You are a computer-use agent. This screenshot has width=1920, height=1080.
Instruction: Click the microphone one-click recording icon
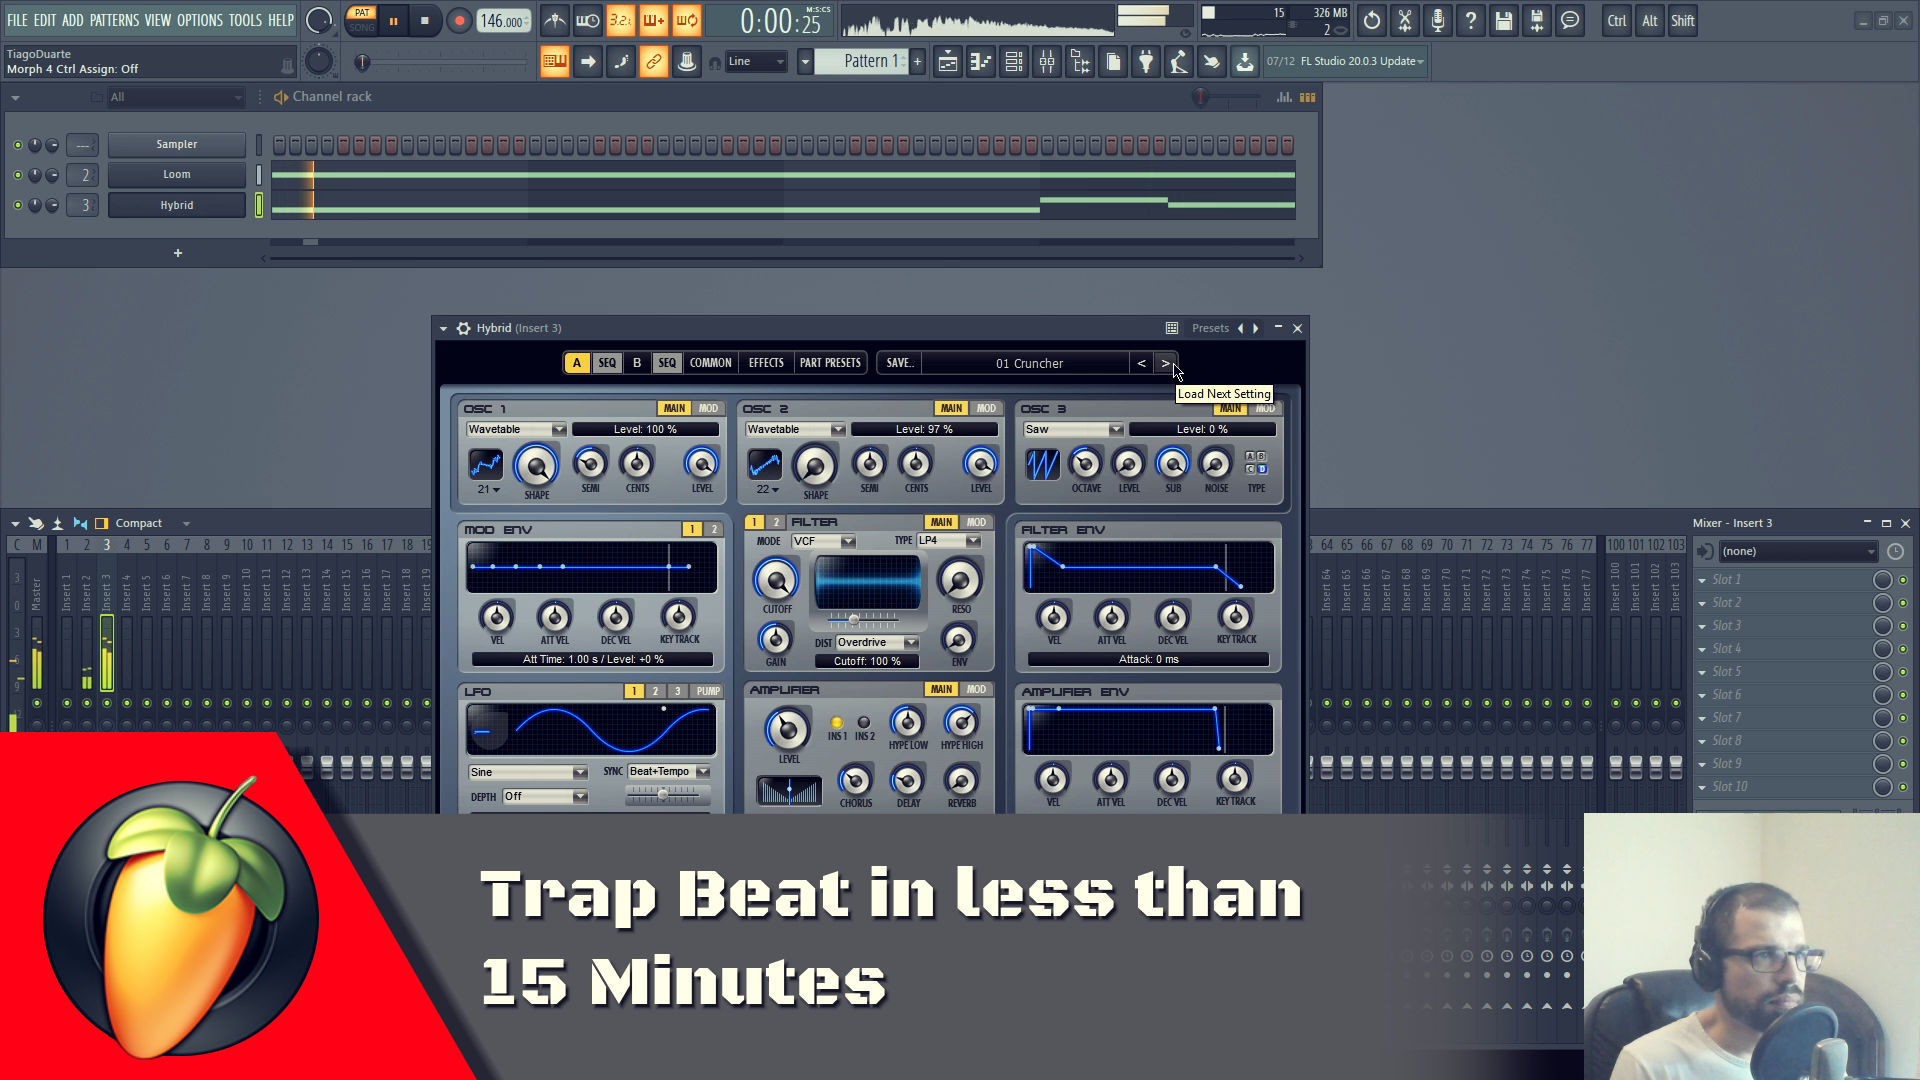point(1438,20)
